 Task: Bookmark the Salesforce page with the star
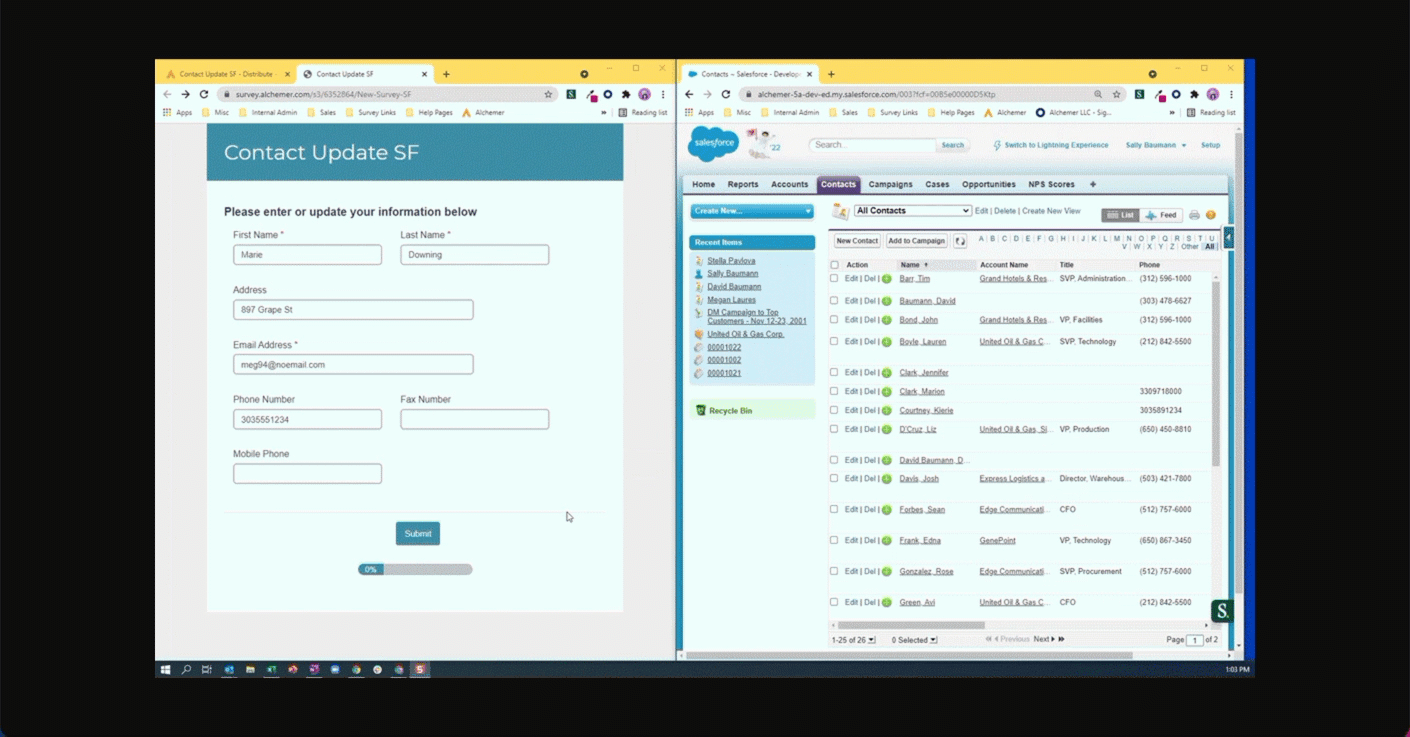coord(1117,94)
